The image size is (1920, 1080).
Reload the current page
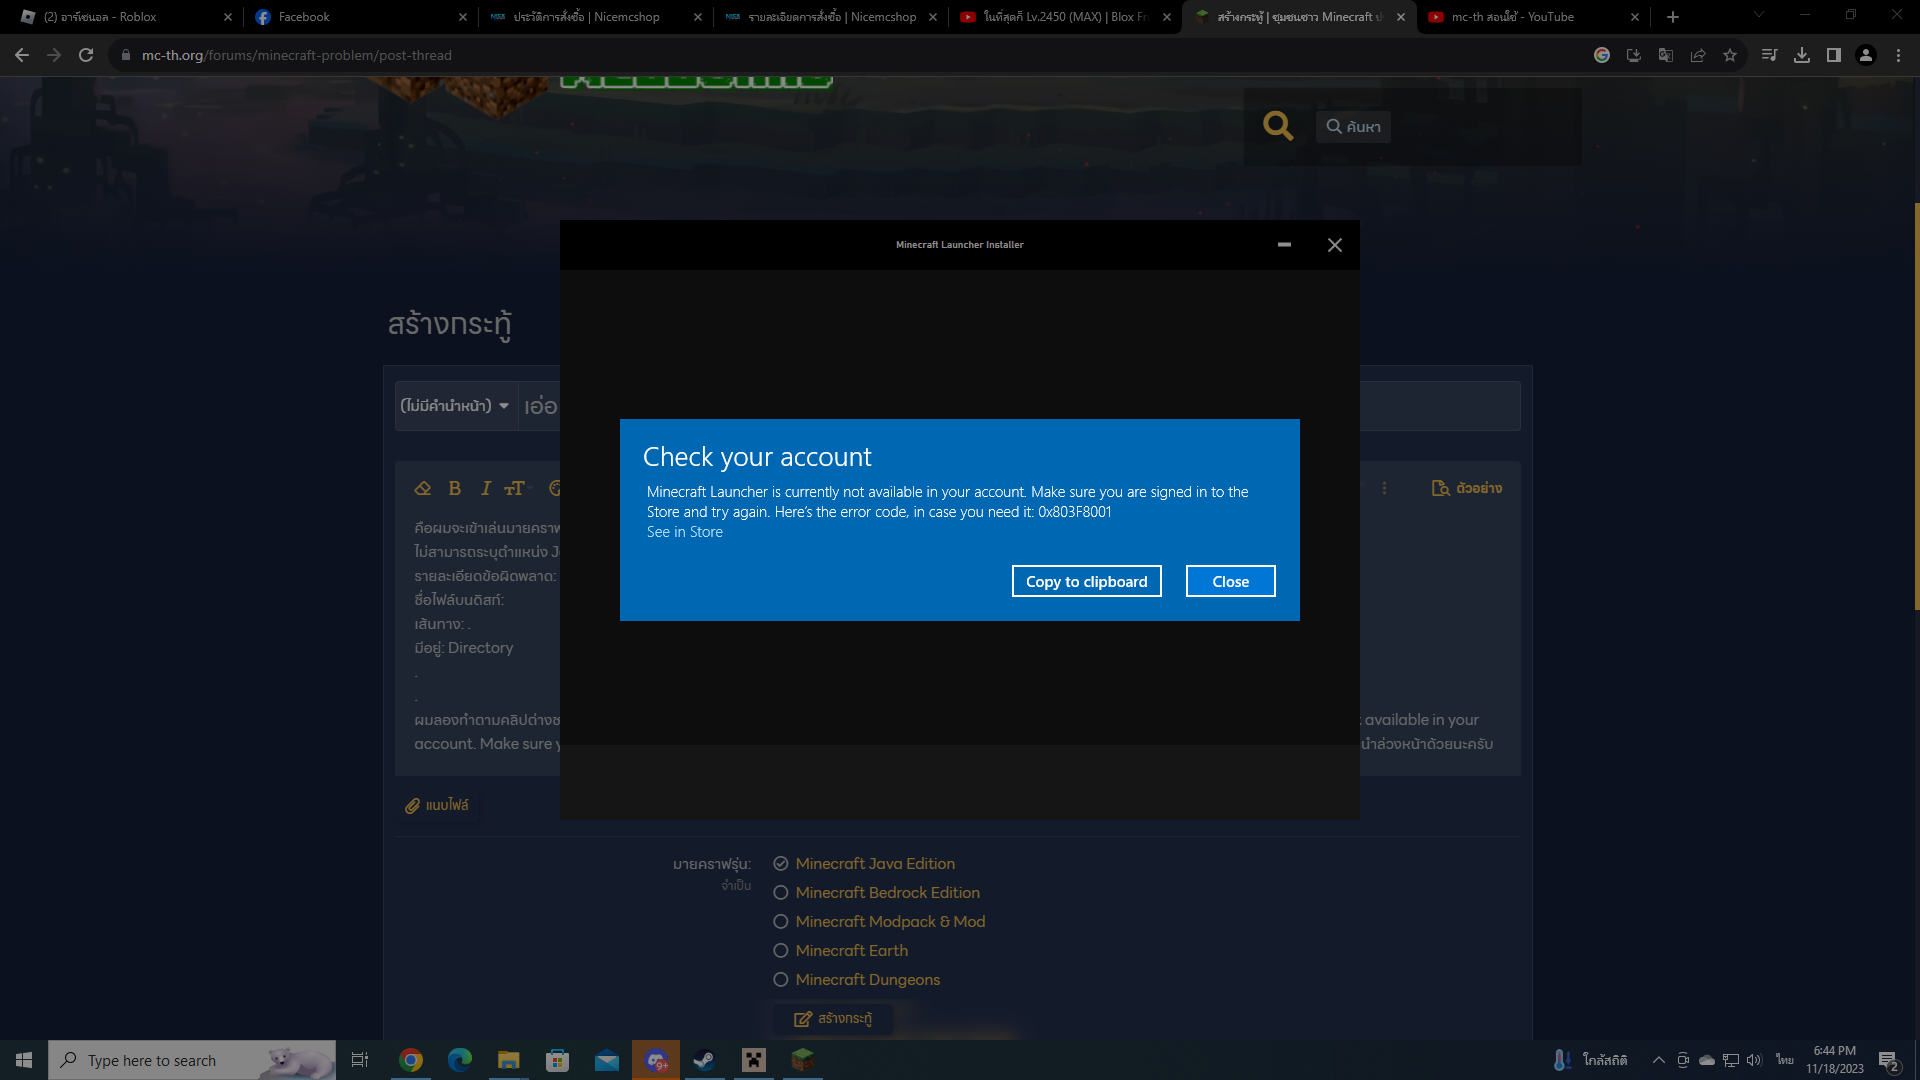[x=86, y=55]
